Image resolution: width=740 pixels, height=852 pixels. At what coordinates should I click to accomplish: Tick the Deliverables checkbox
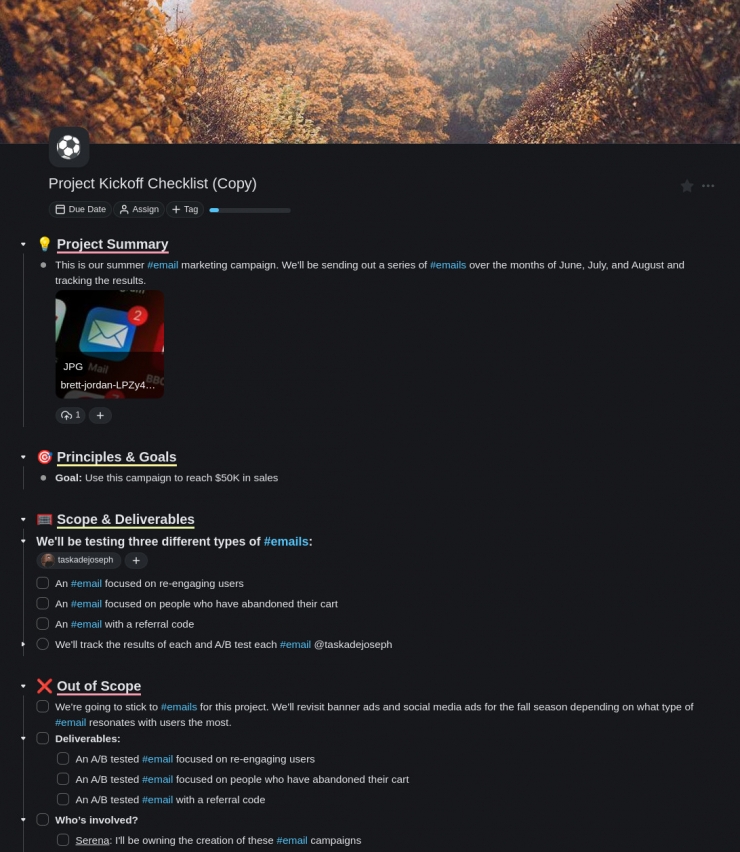click(42, 738)
